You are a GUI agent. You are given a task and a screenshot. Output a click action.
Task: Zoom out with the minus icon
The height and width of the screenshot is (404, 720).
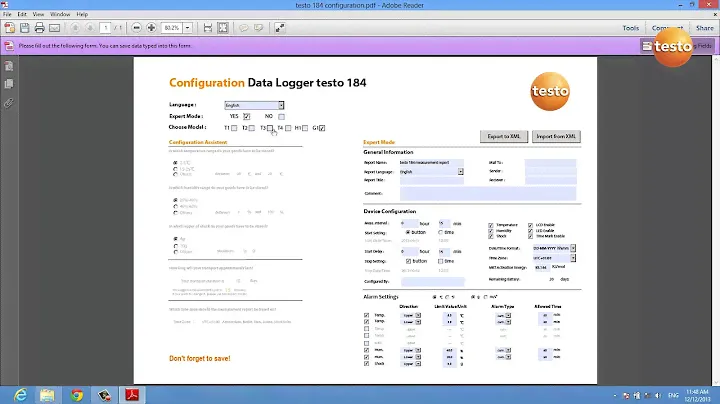coord(136,28)
